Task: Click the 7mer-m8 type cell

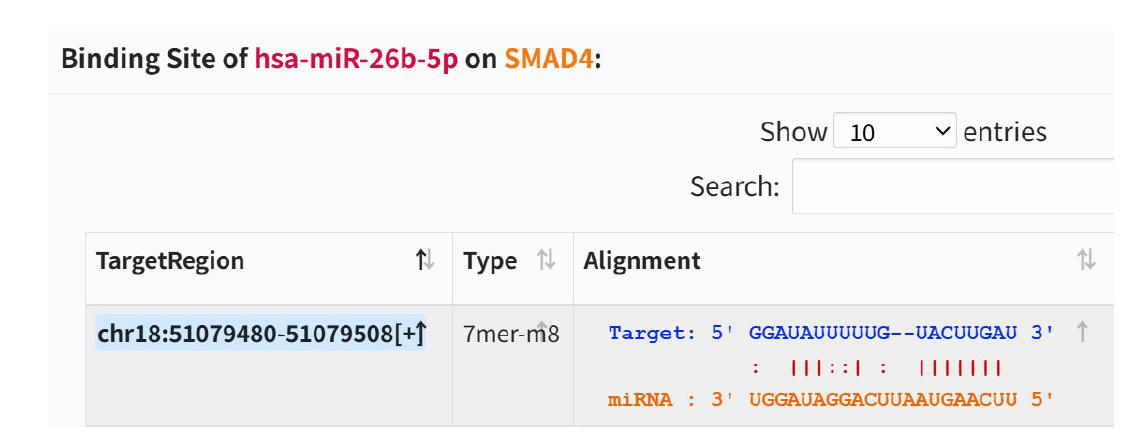Action: coord(511,334)
